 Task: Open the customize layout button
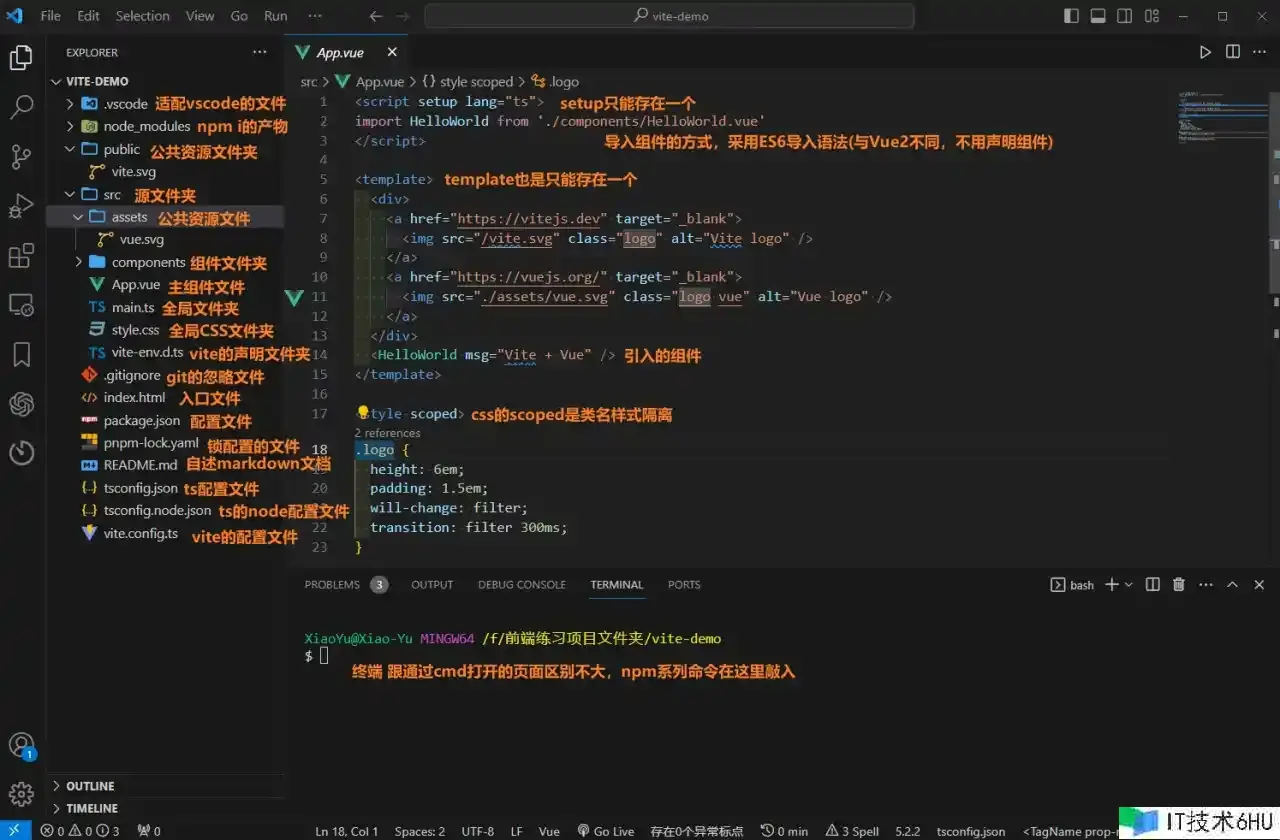click(1152, 16)
